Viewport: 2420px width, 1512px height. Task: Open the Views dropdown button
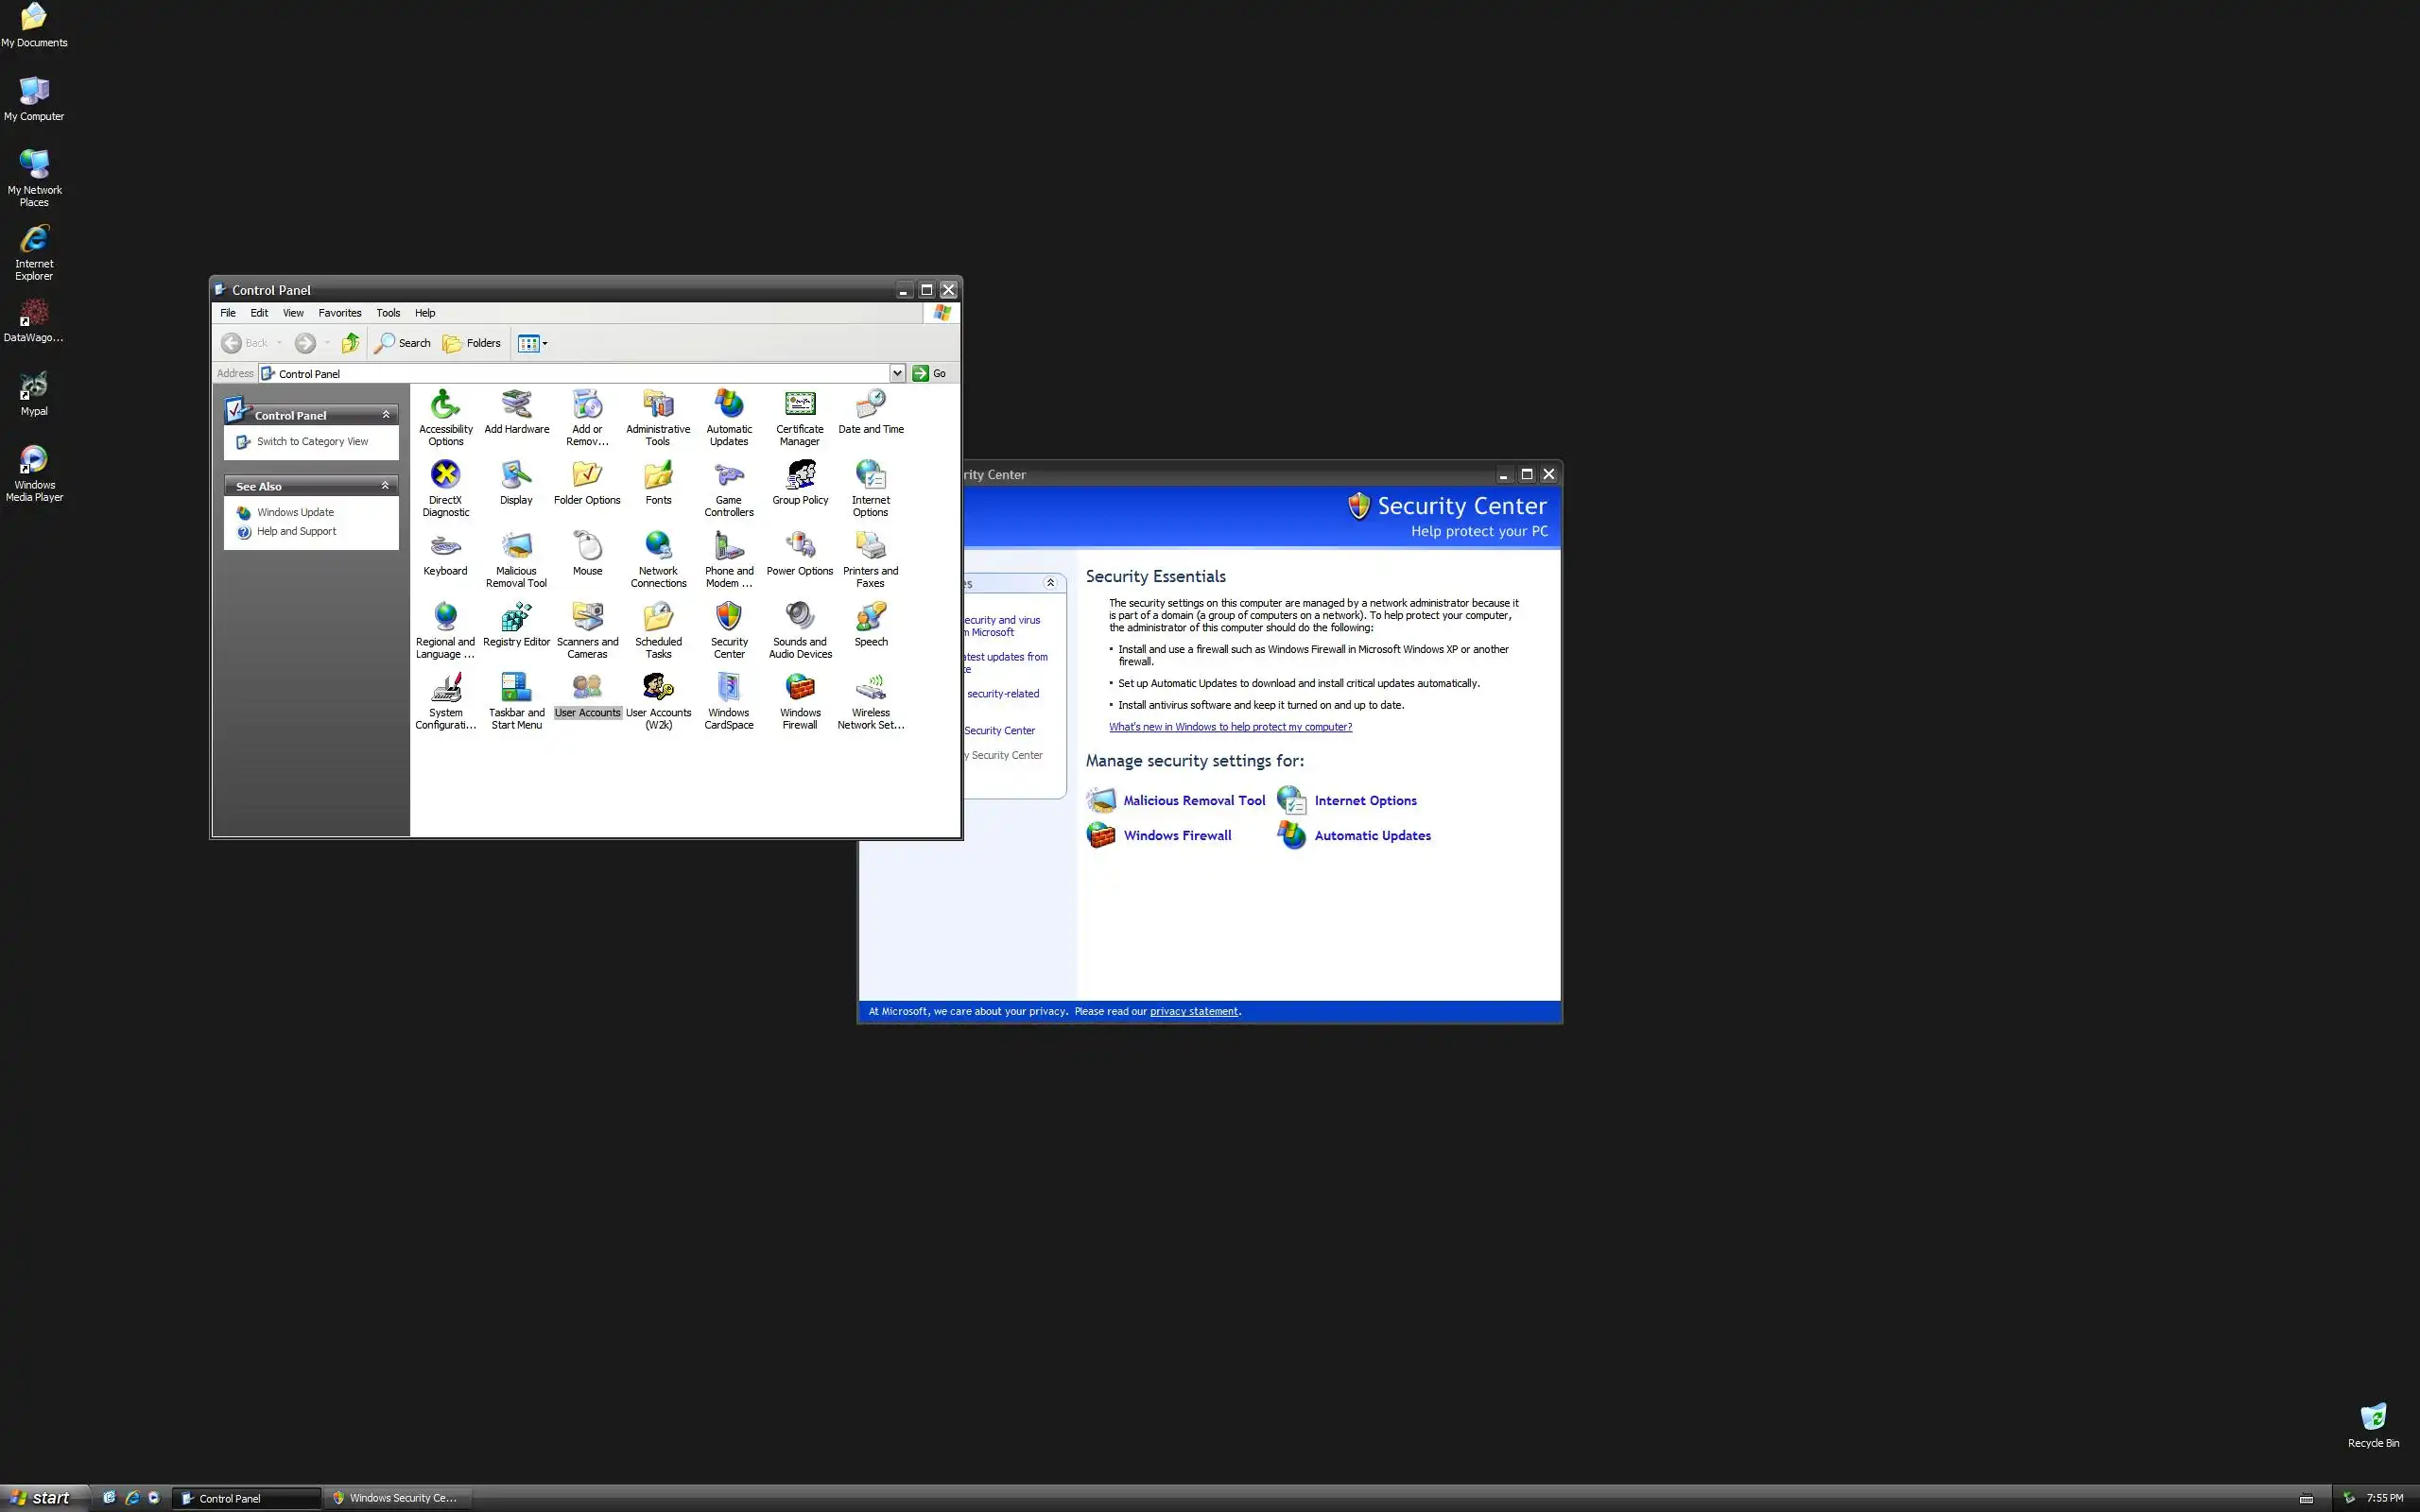pyautogui.click(x=533, y=343)
